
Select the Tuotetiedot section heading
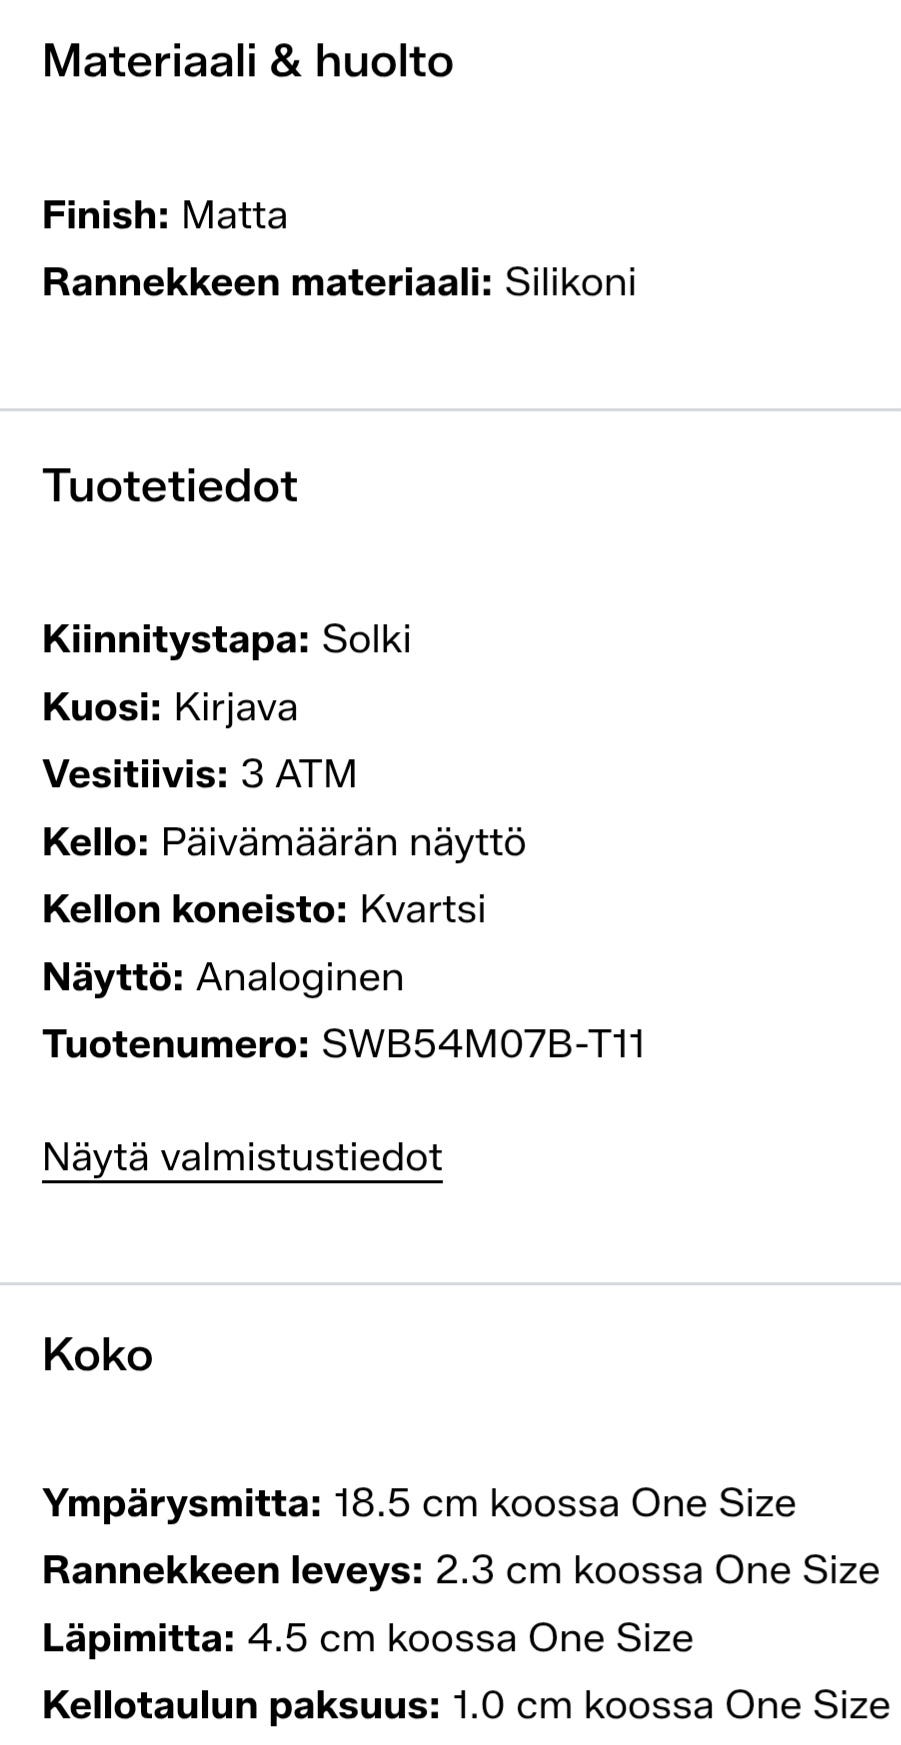pos(170,486)
